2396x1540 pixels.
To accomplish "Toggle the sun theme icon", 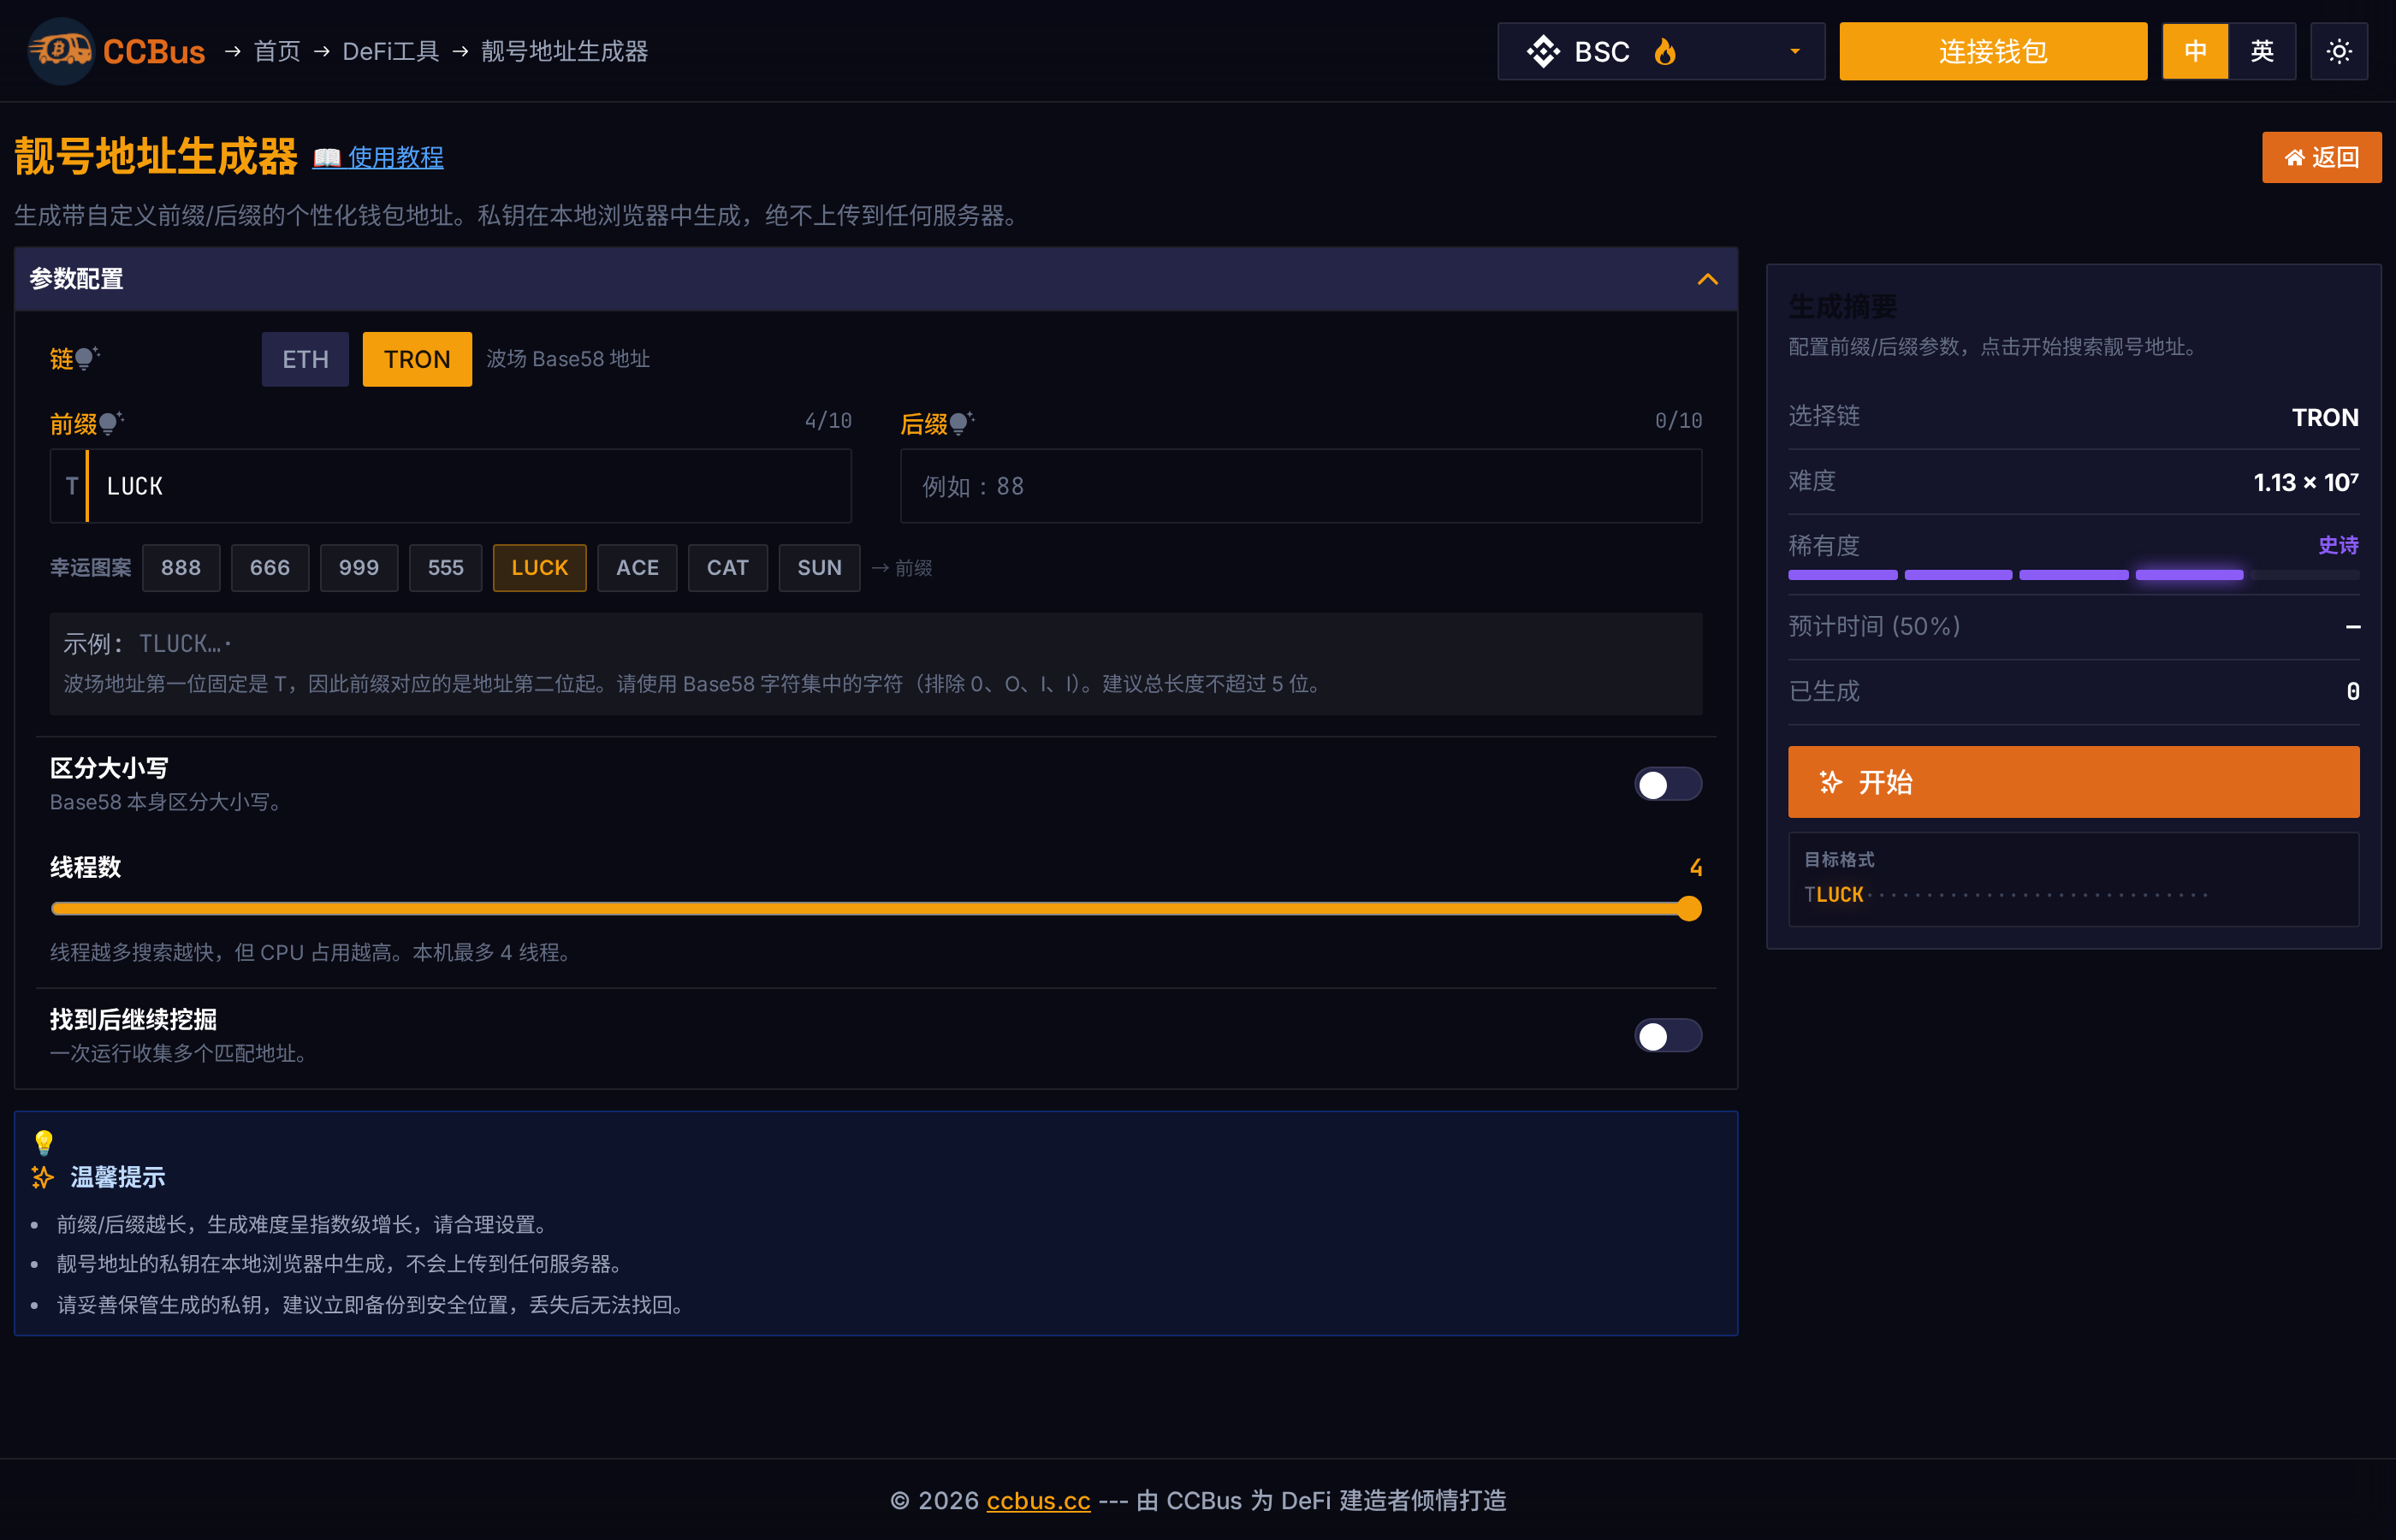I will tap(2338, 51).
